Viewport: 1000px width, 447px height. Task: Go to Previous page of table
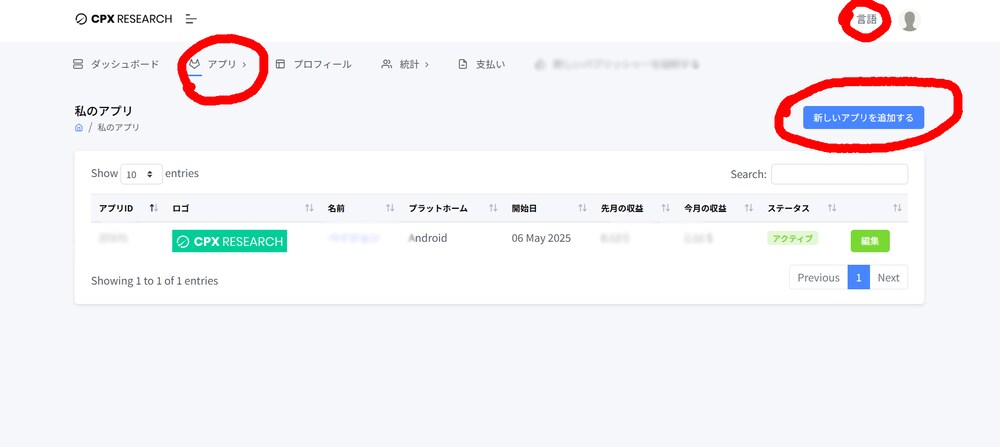(818, 277)
